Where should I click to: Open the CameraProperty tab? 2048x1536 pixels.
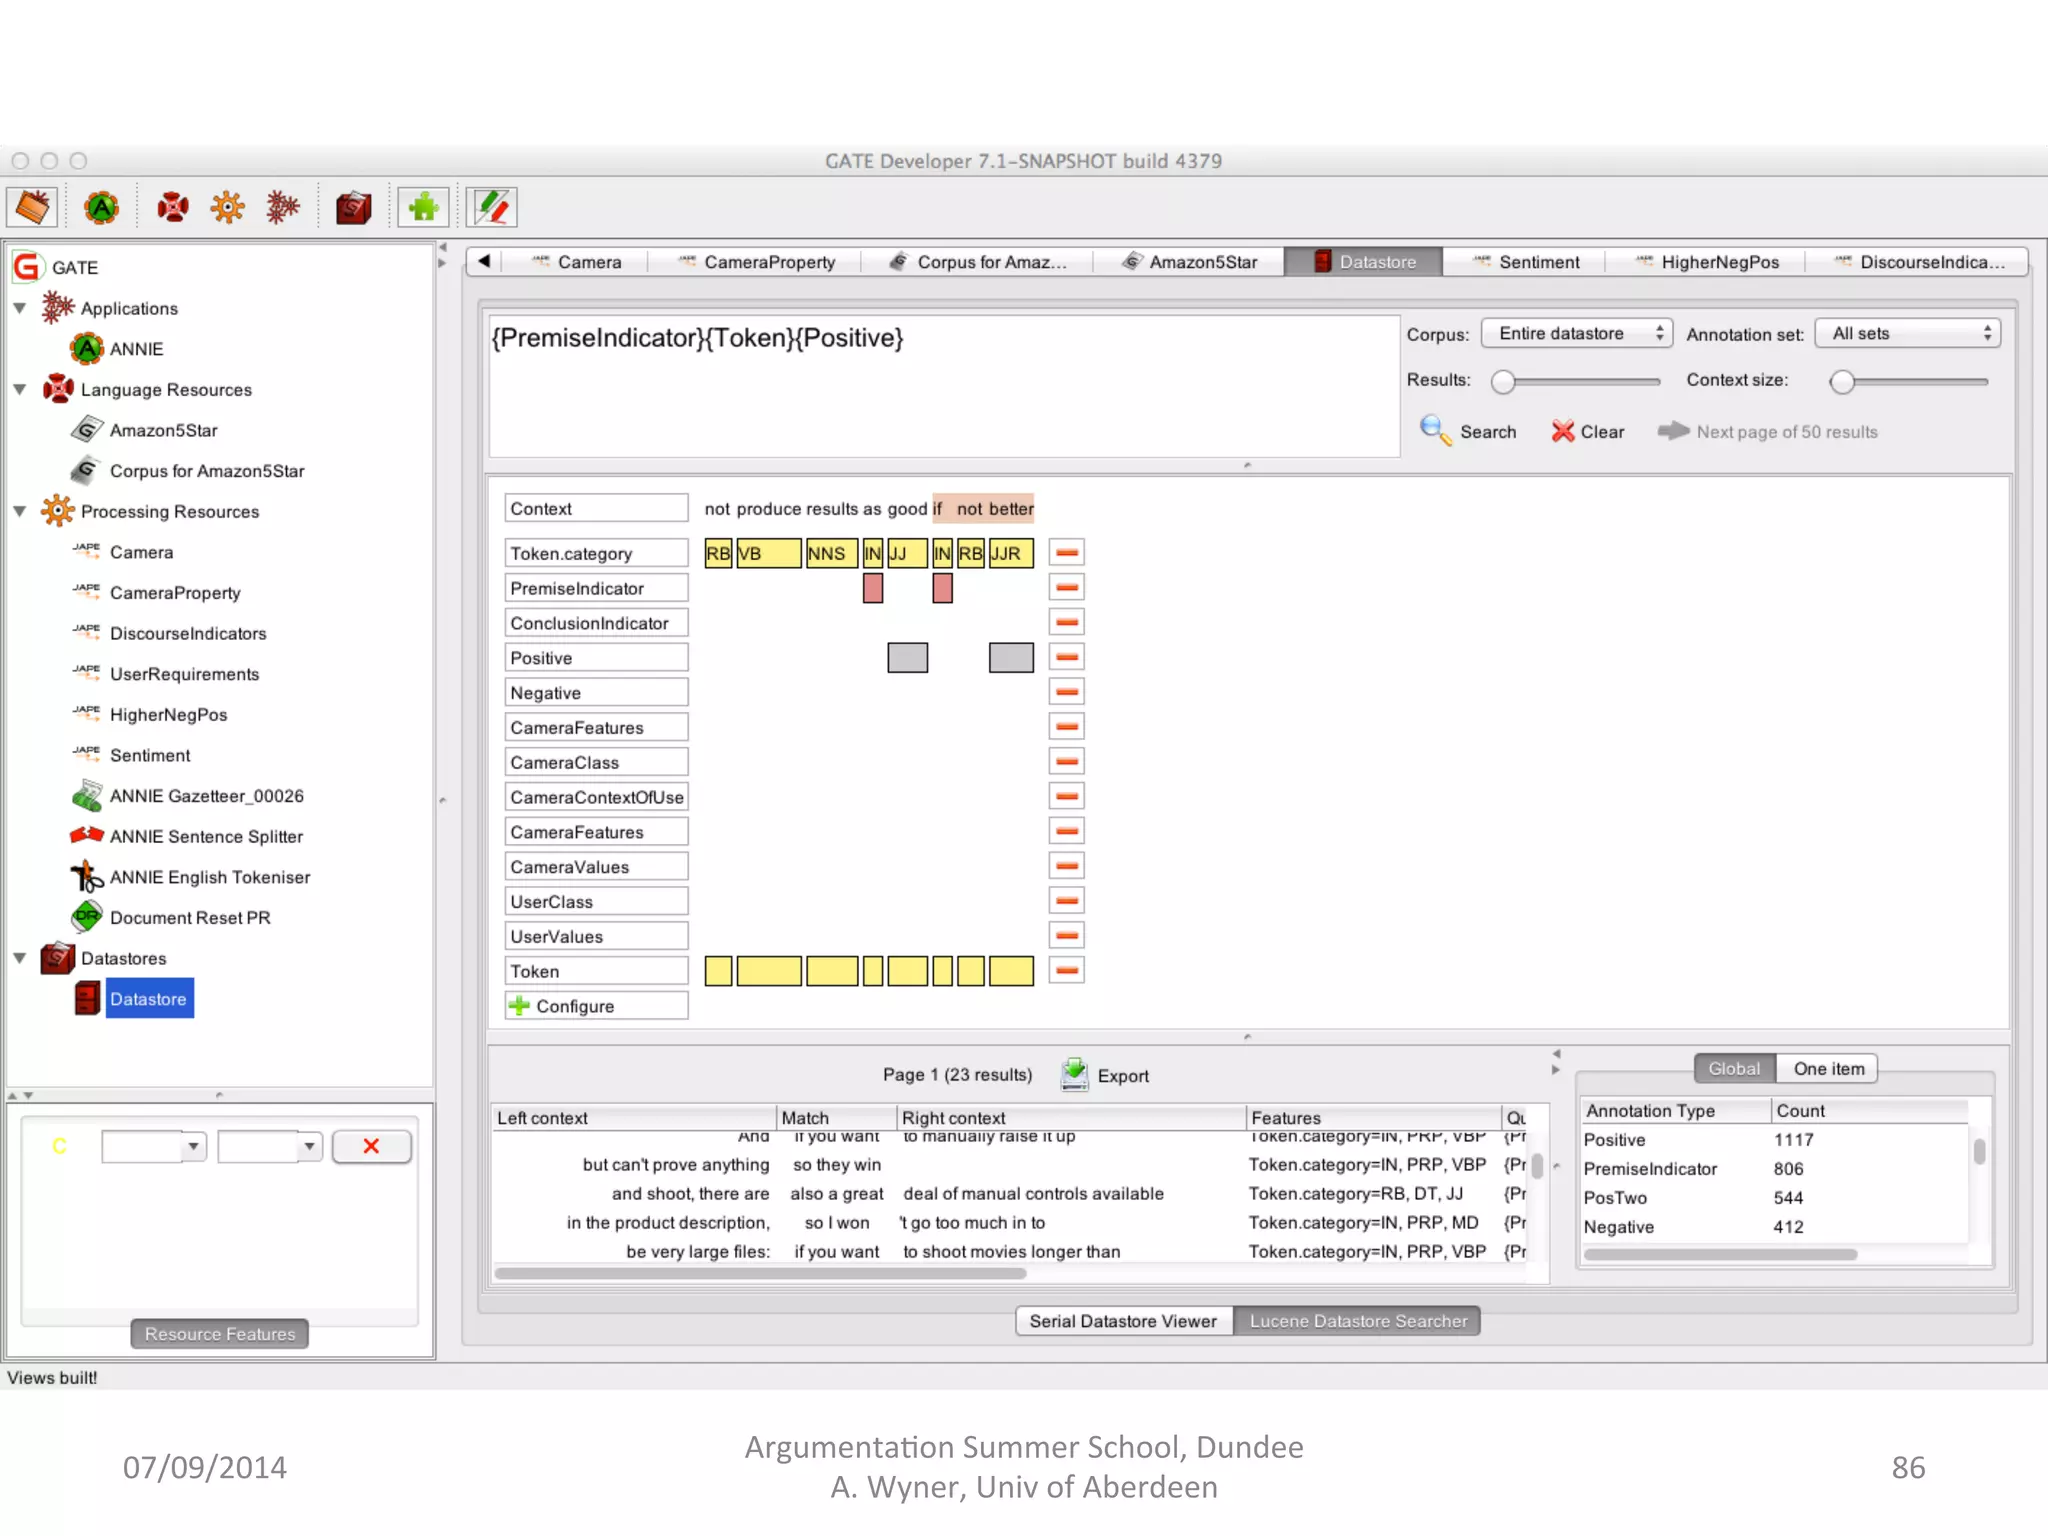pos(768,262)
